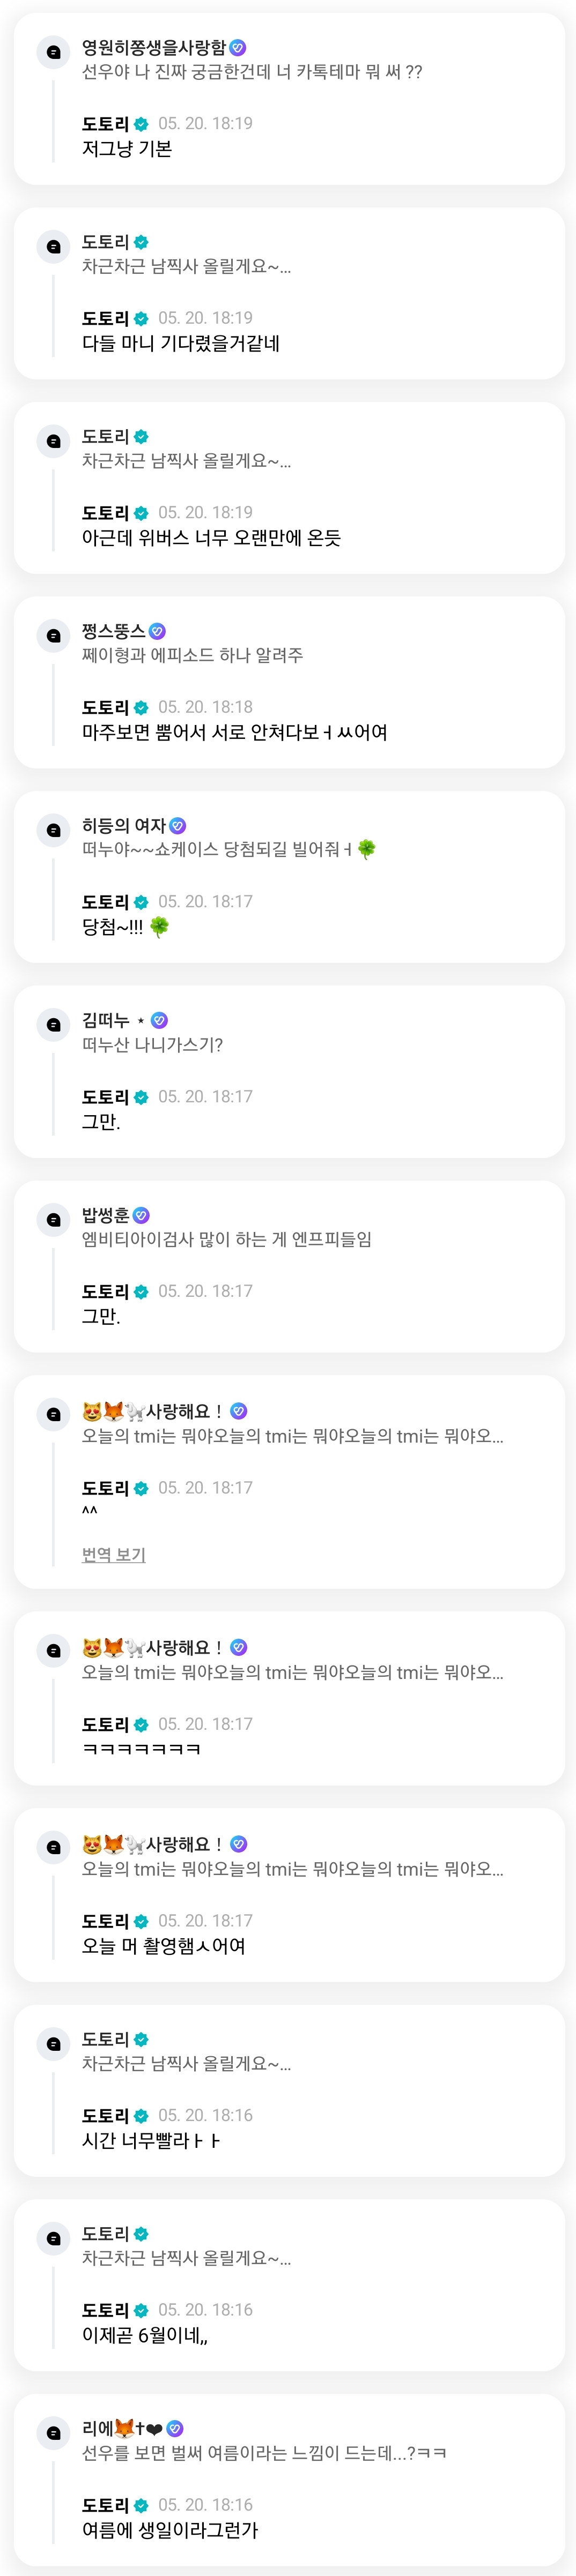Viewport: 576px width, 2576px height.
Task: Open the 쩡스뚱스 username
Action: 113,631
